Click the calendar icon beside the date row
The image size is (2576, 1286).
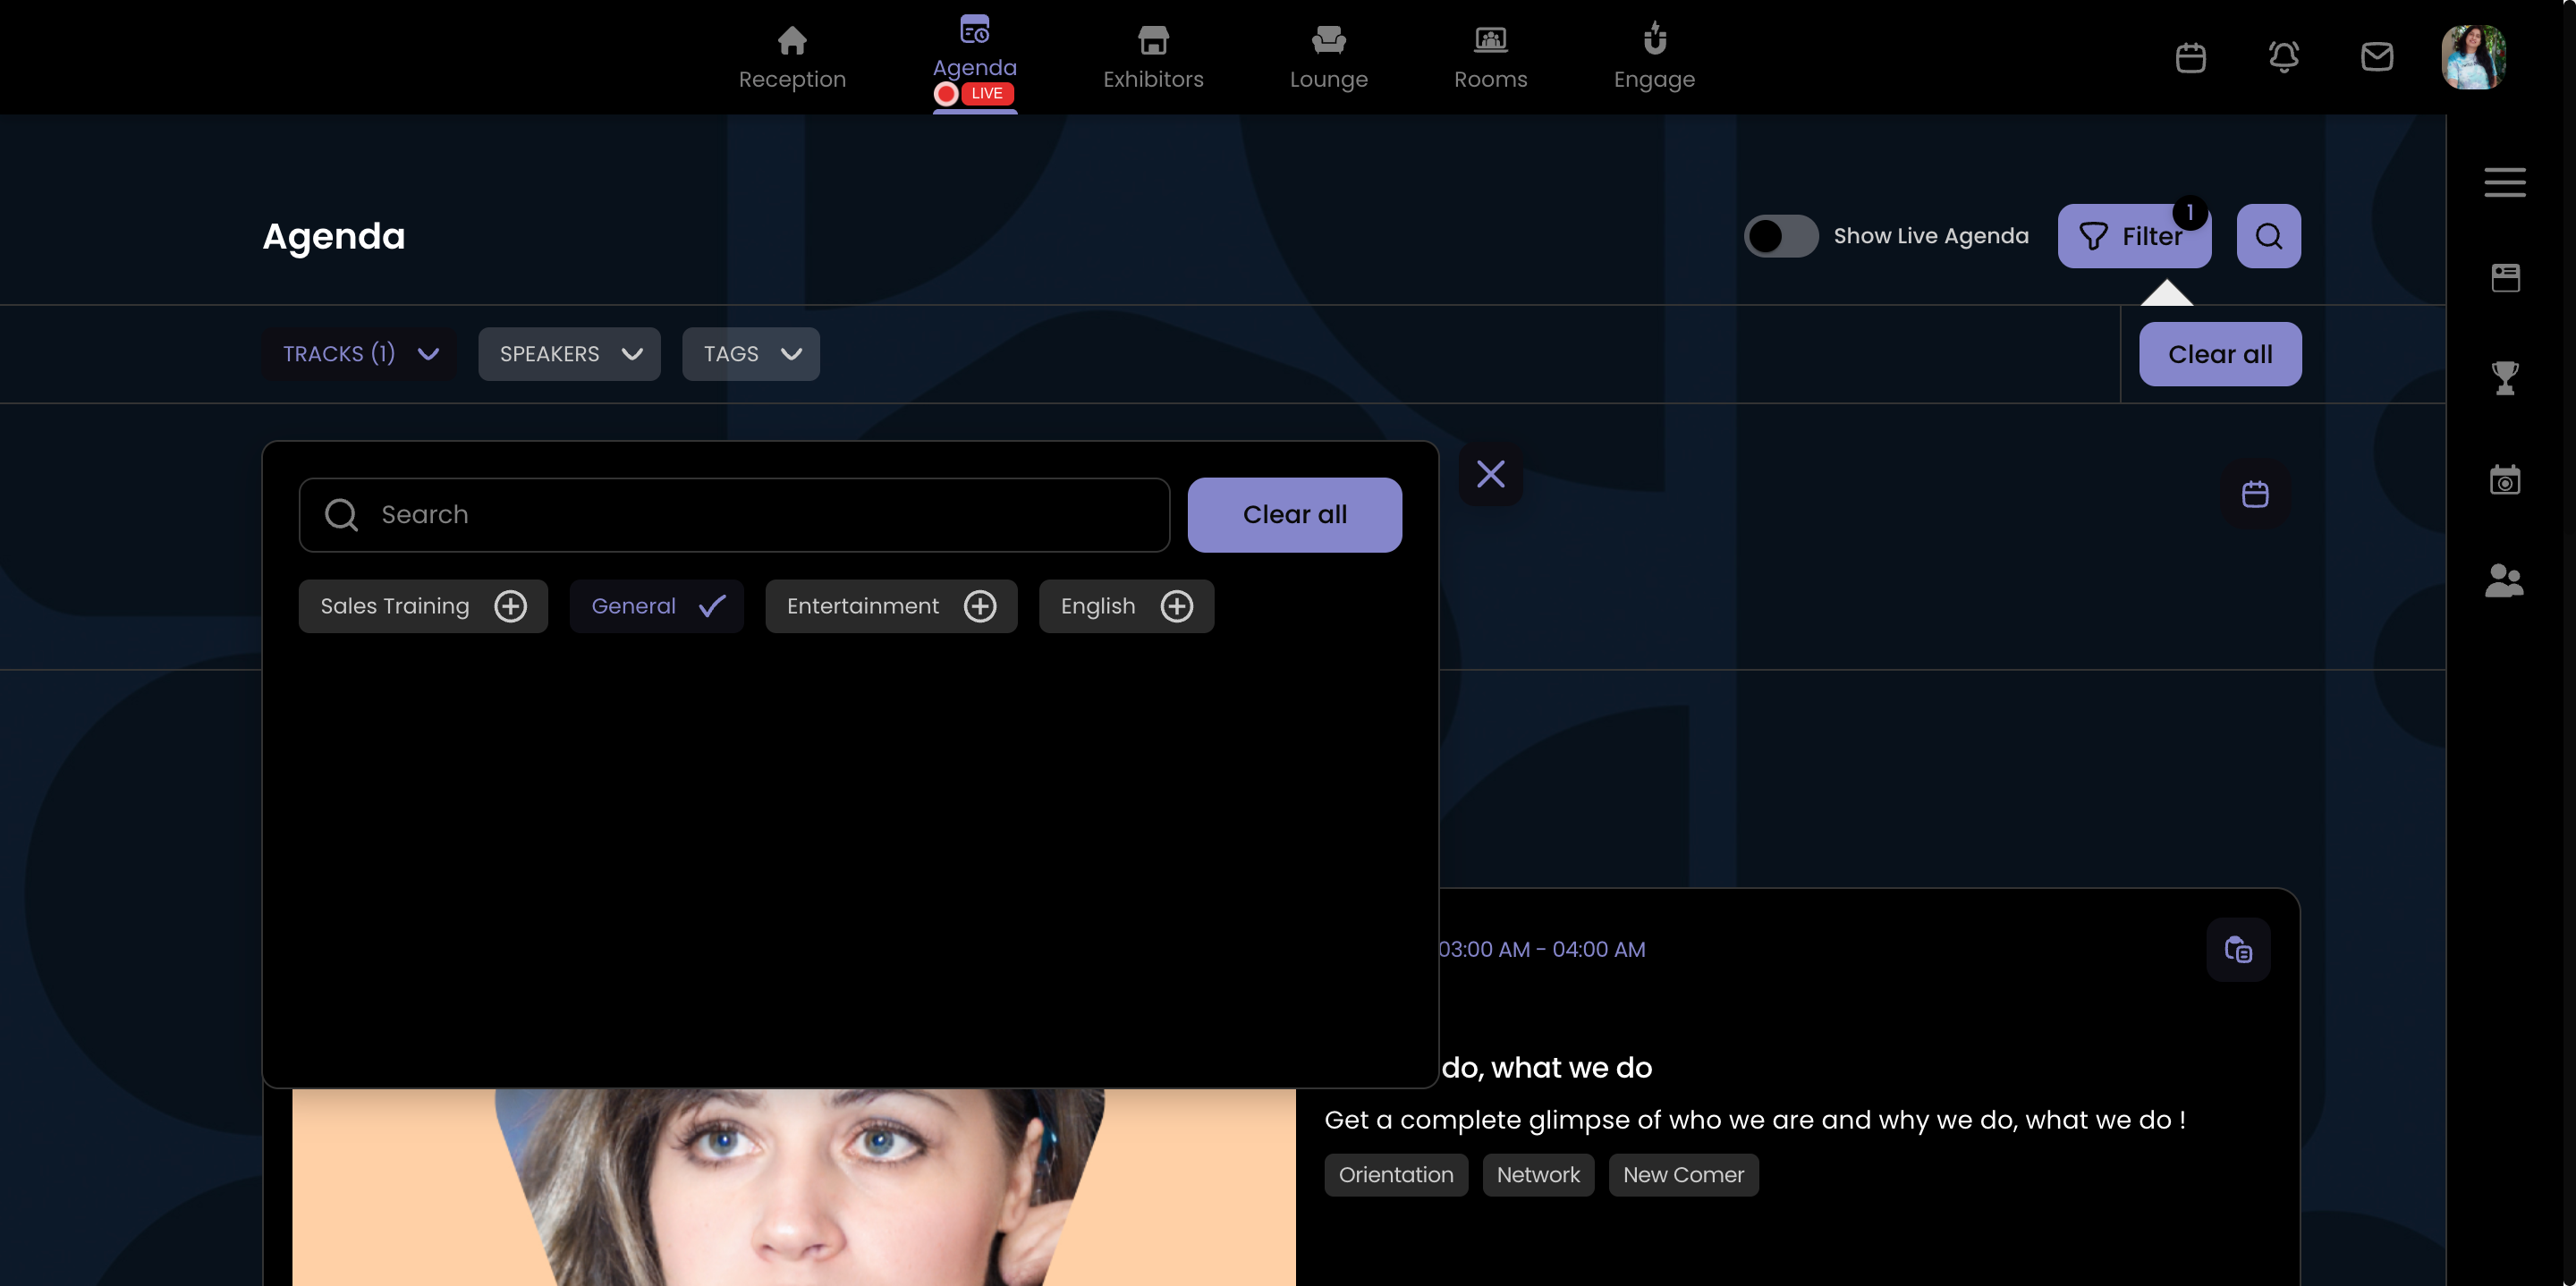(x=2254, y=494)
